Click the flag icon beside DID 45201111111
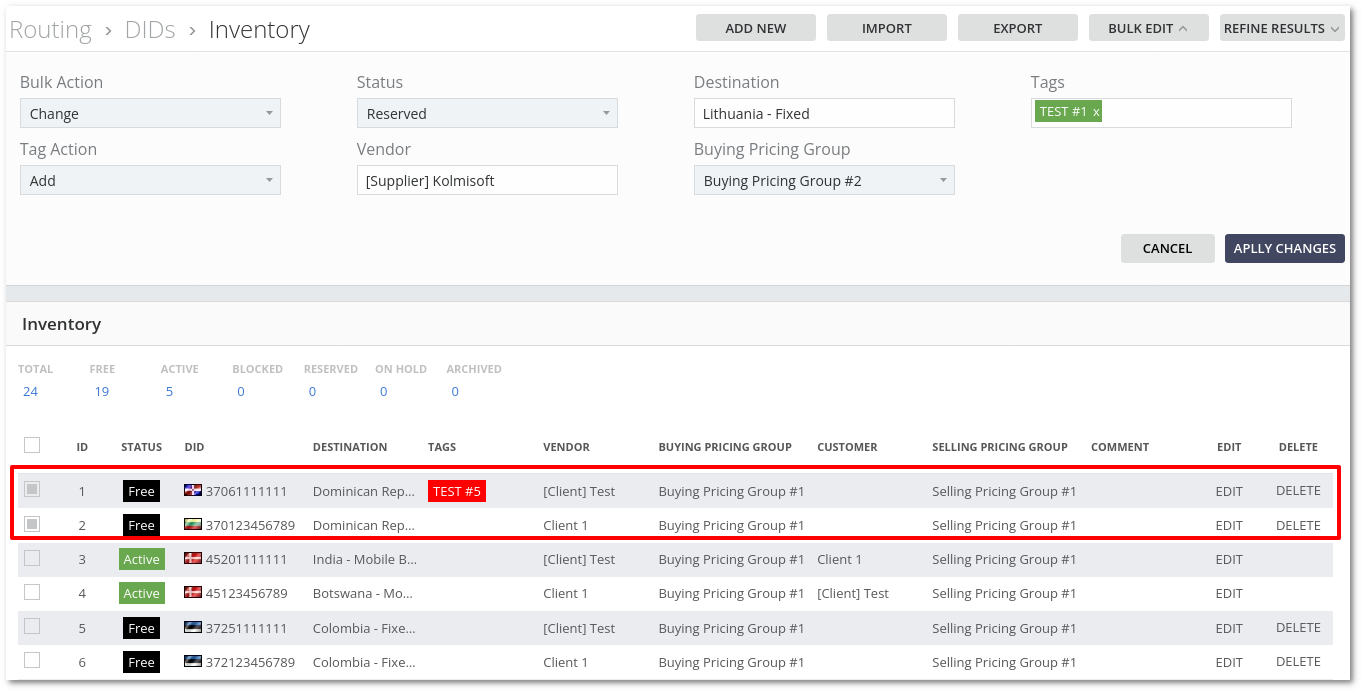This screenshot has width=1362, height=692. [x=193, y=559]
